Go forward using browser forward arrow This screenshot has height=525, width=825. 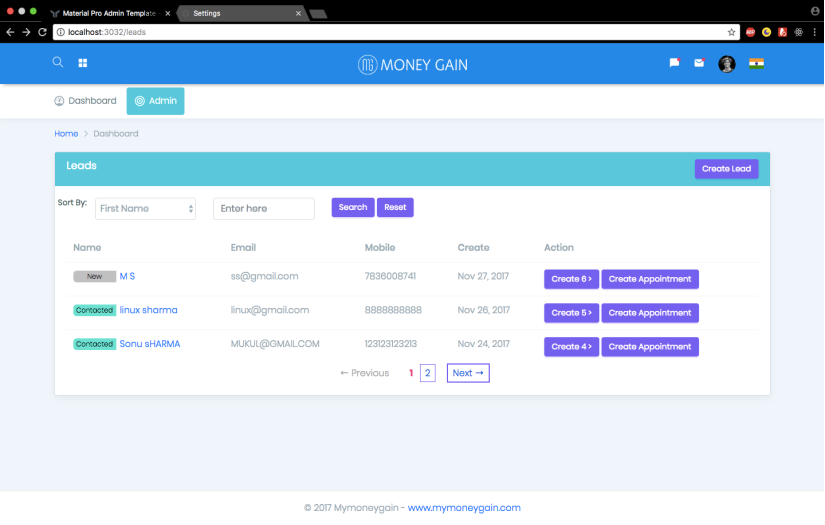(26, 32)
